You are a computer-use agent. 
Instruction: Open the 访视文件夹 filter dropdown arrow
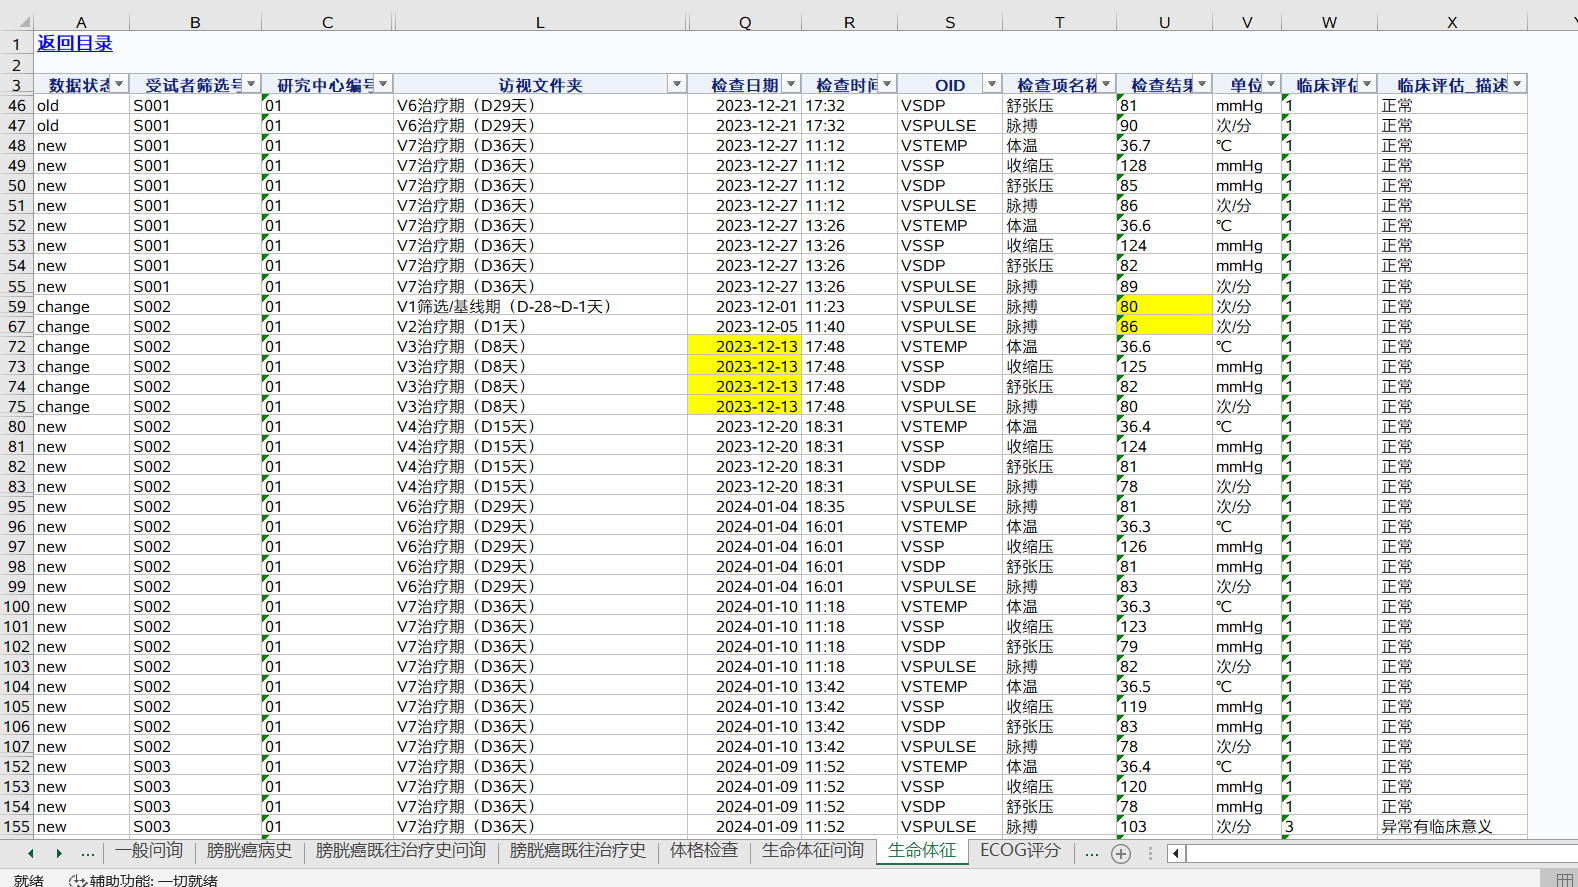pos(677,85)
